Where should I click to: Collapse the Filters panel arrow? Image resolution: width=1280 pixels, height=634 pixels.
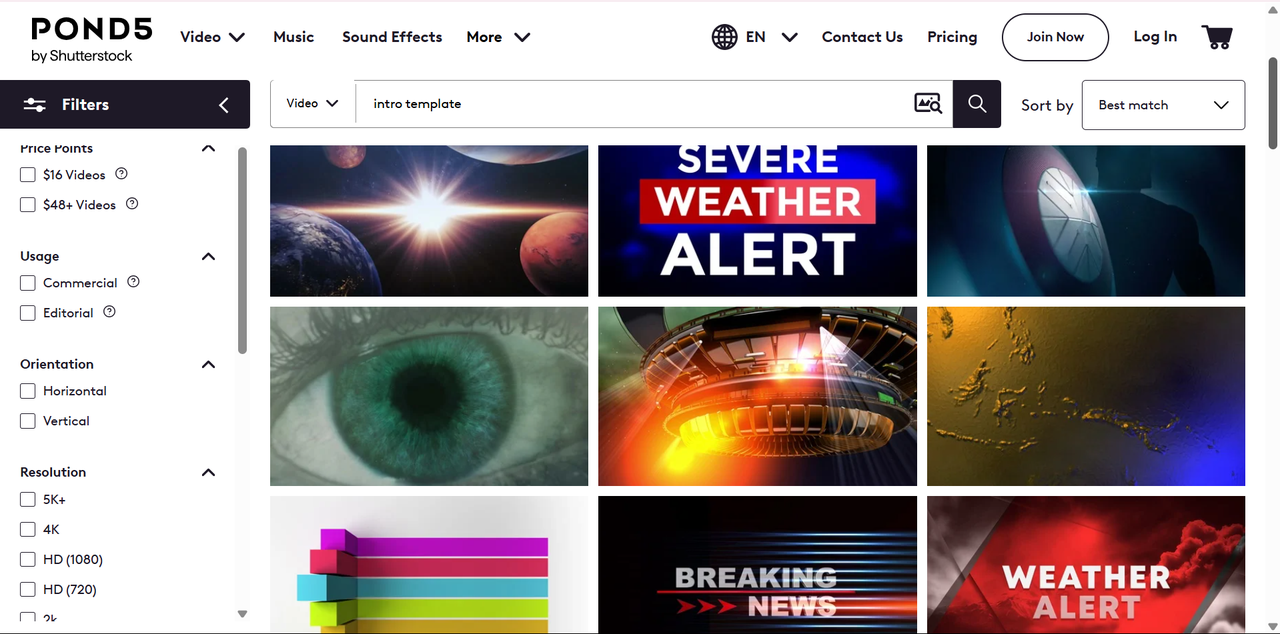tap(224, 105)
